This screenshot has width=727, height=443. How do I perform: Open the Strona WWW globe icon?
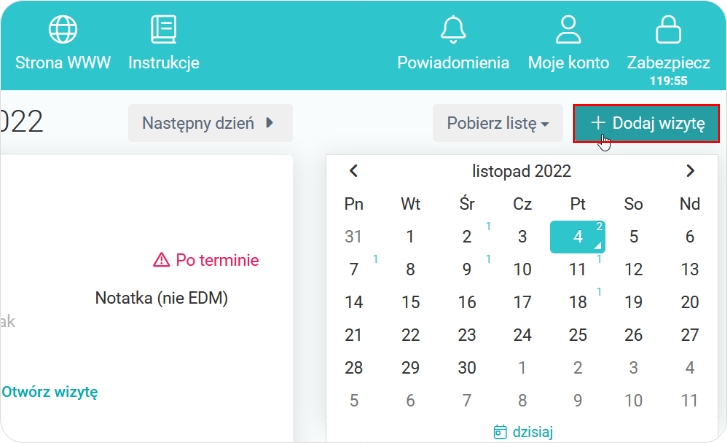point(63,30)
